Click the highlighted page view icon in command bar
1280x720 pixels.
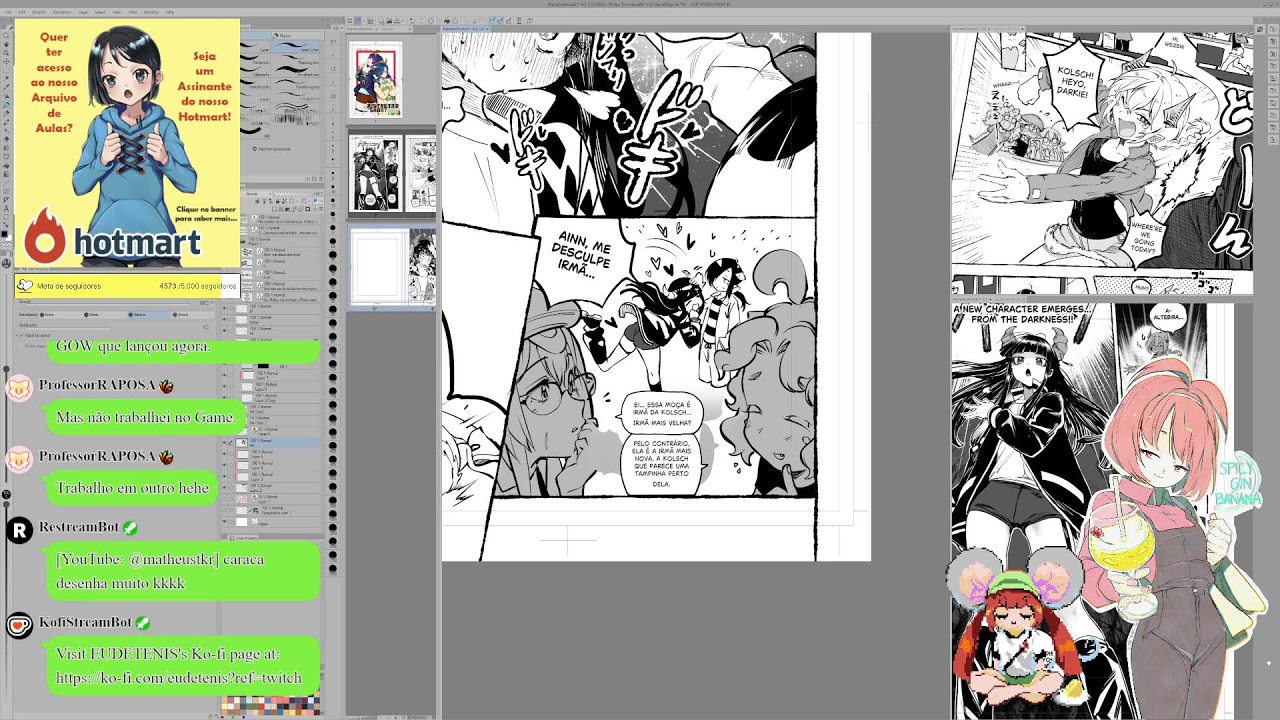point(357,21)
